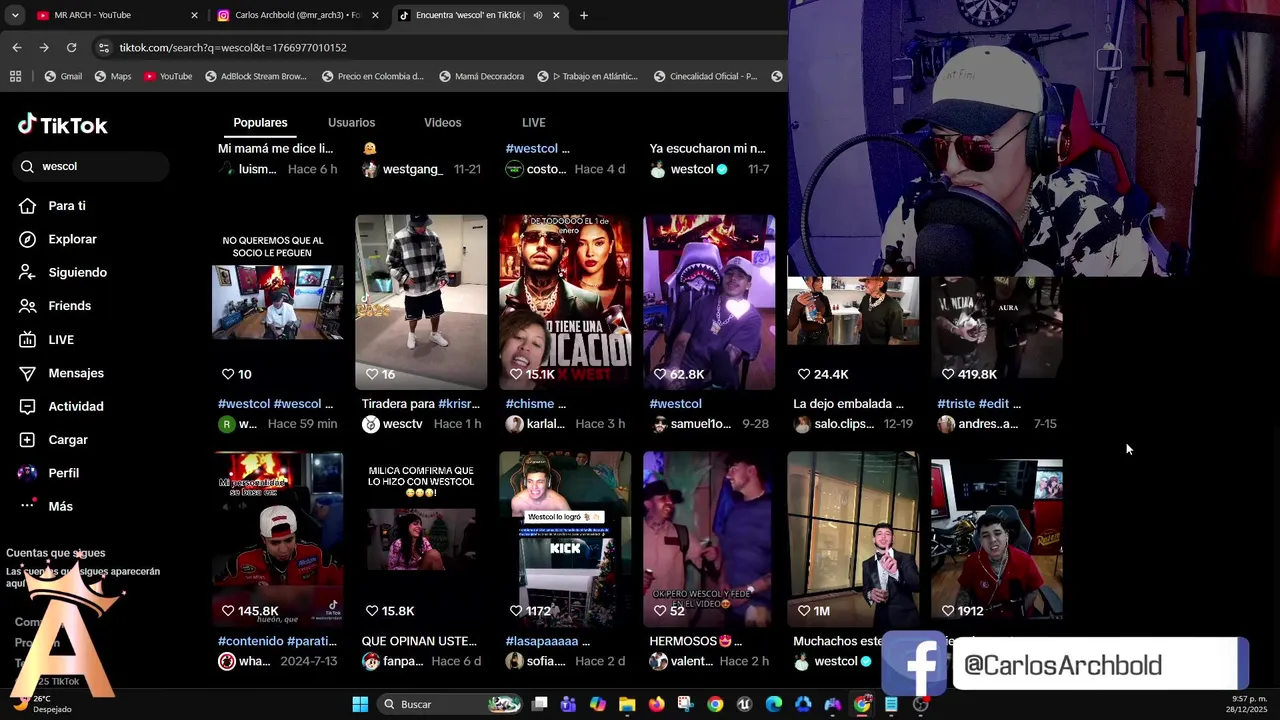The width and height of the screenshot is (1280, 720).
Task: Open Microsoft Teams from the taskbar
Action: point(568,704)
